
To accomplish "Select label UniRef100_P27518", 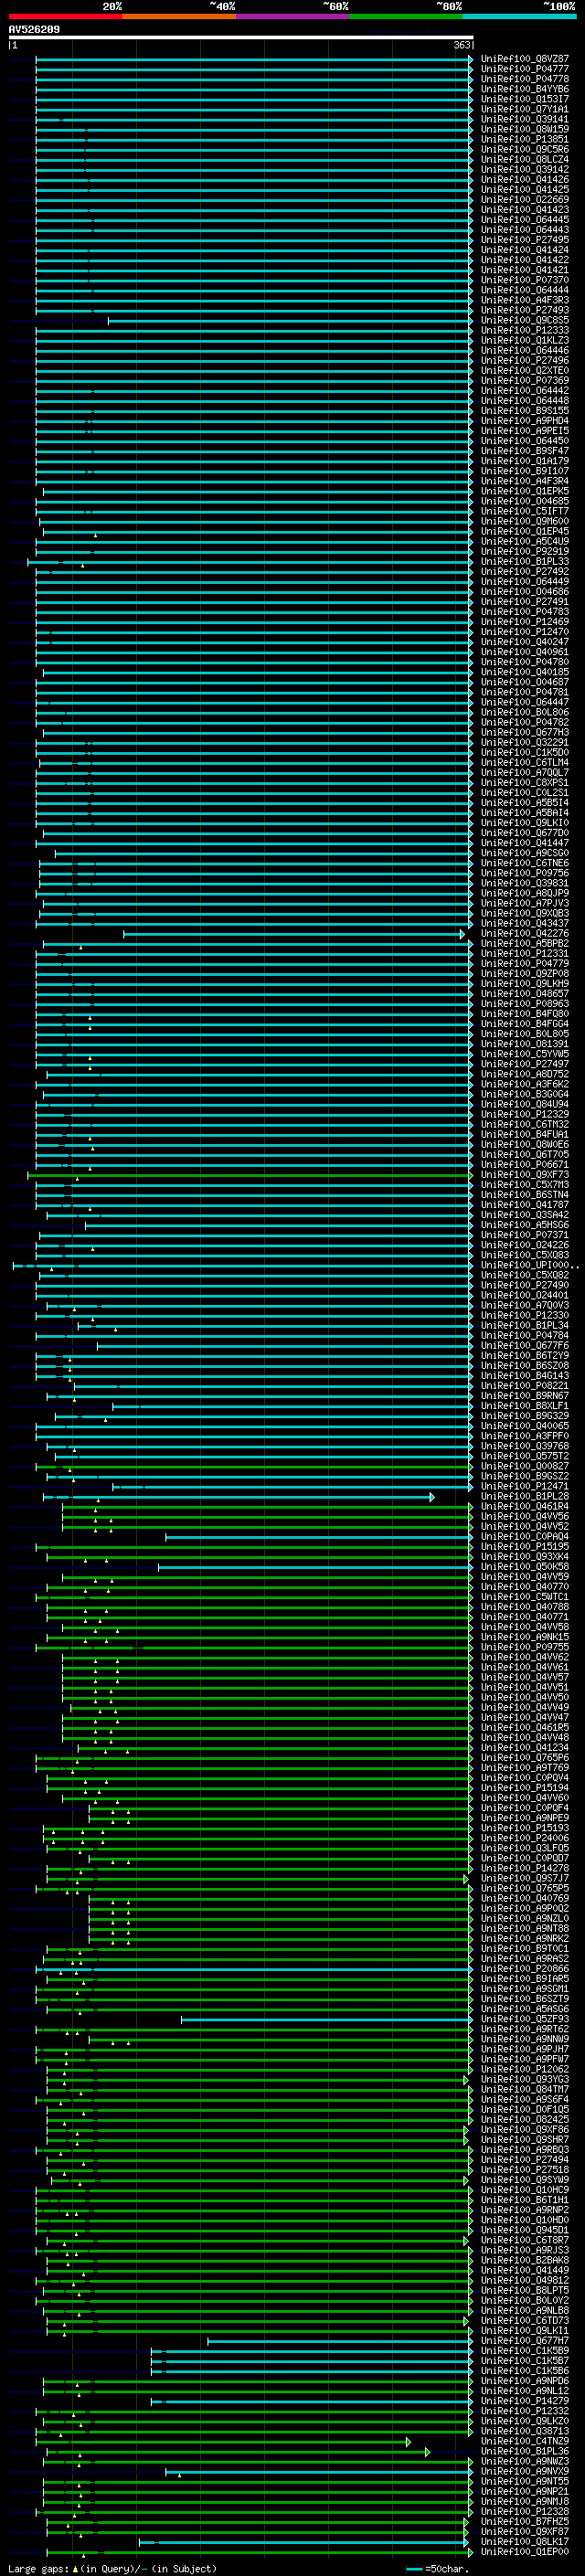I will (524, 2169).
